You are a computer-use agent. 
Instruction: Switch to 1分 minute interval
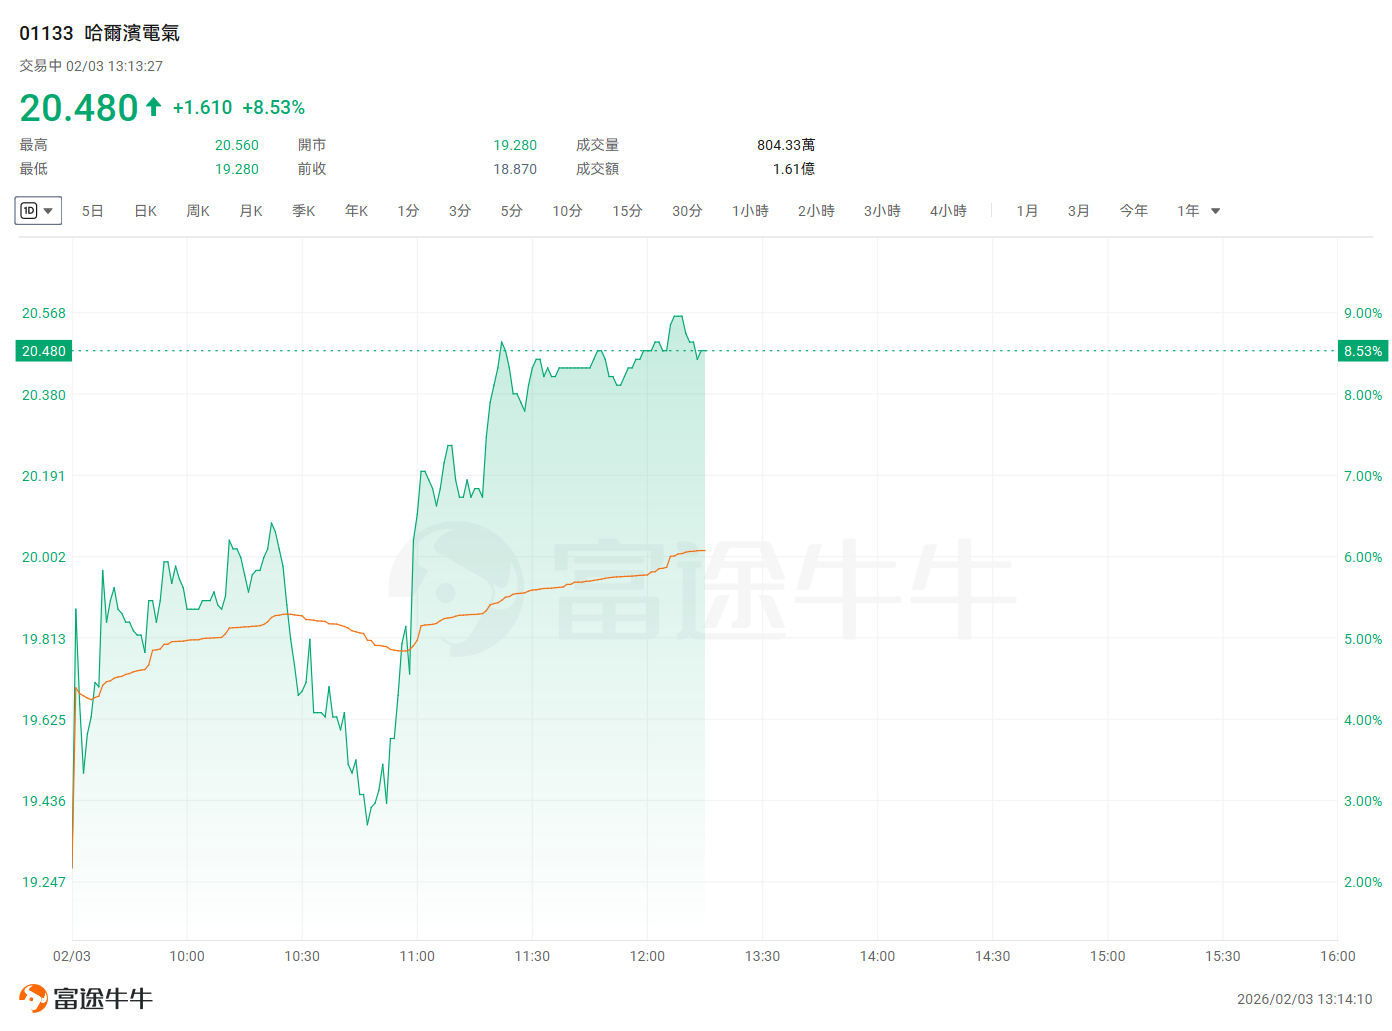tap(408, 211)
